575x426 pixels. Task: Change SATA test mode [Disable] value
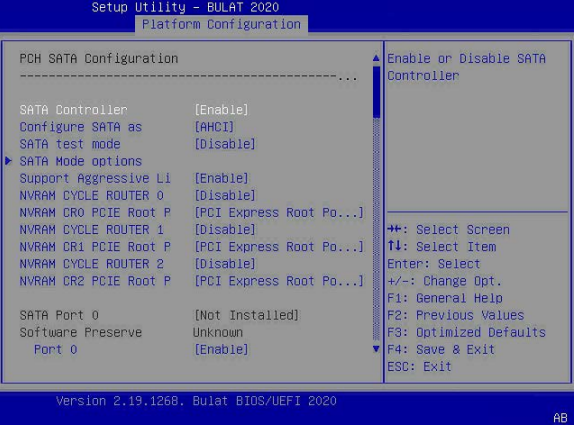coord(225,144)
